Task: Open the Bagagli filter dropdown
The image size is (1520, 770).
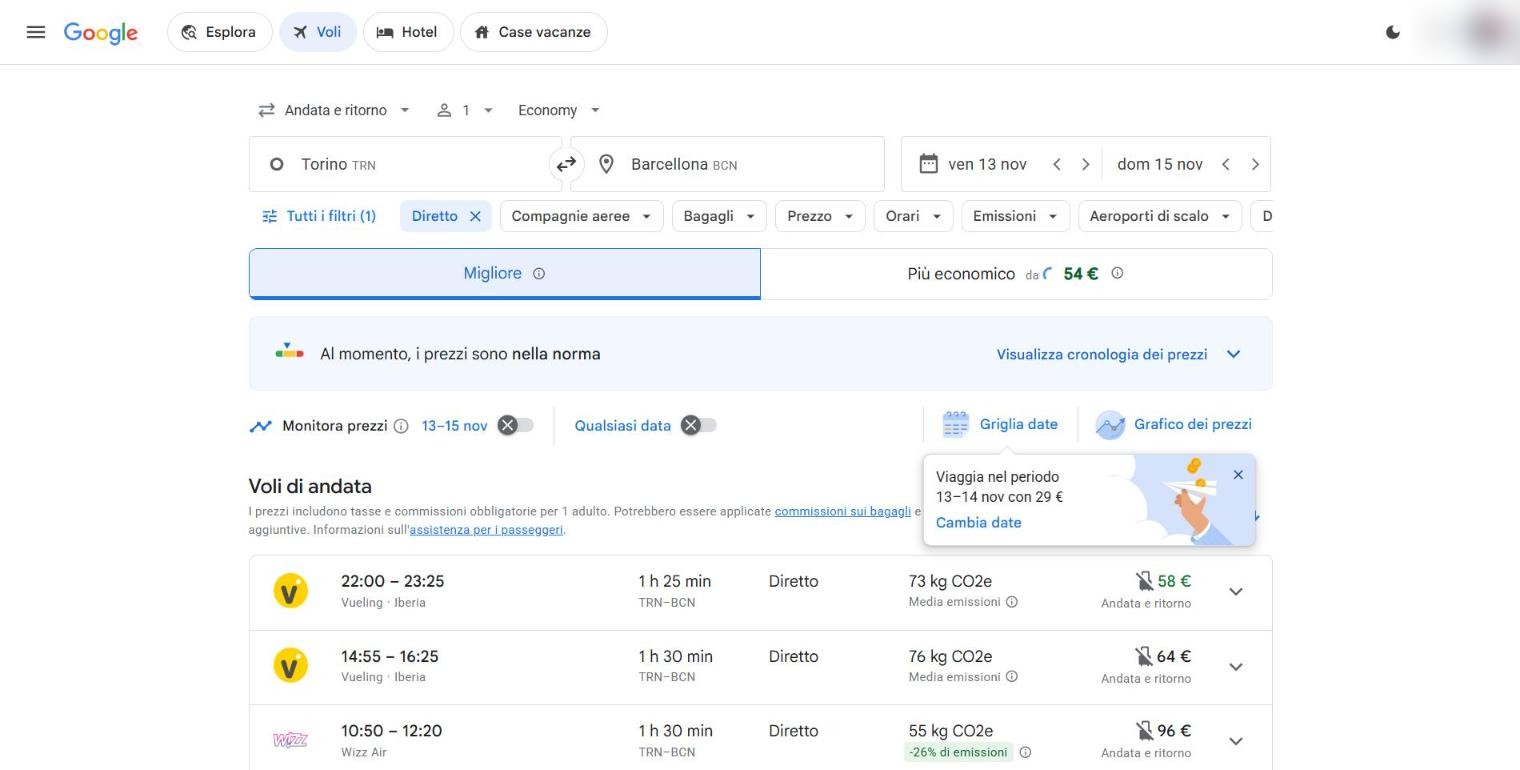Action: coord(719,216)
